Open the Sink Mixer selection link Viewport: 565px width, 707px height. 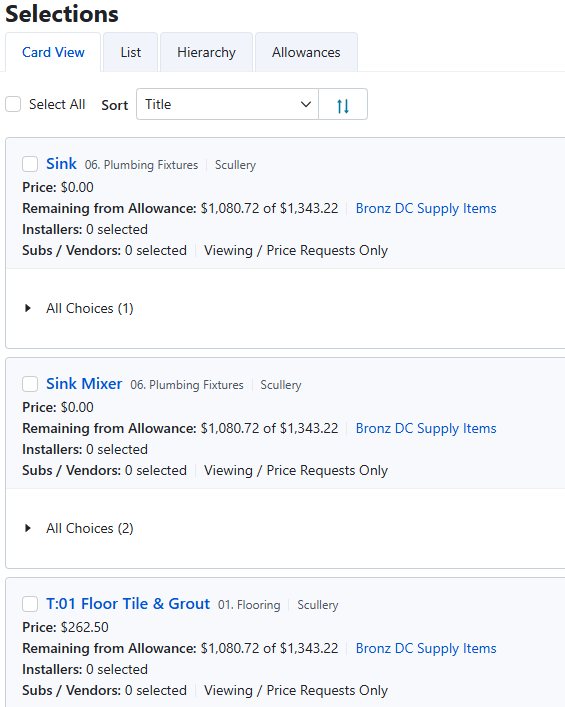[84, 384]
